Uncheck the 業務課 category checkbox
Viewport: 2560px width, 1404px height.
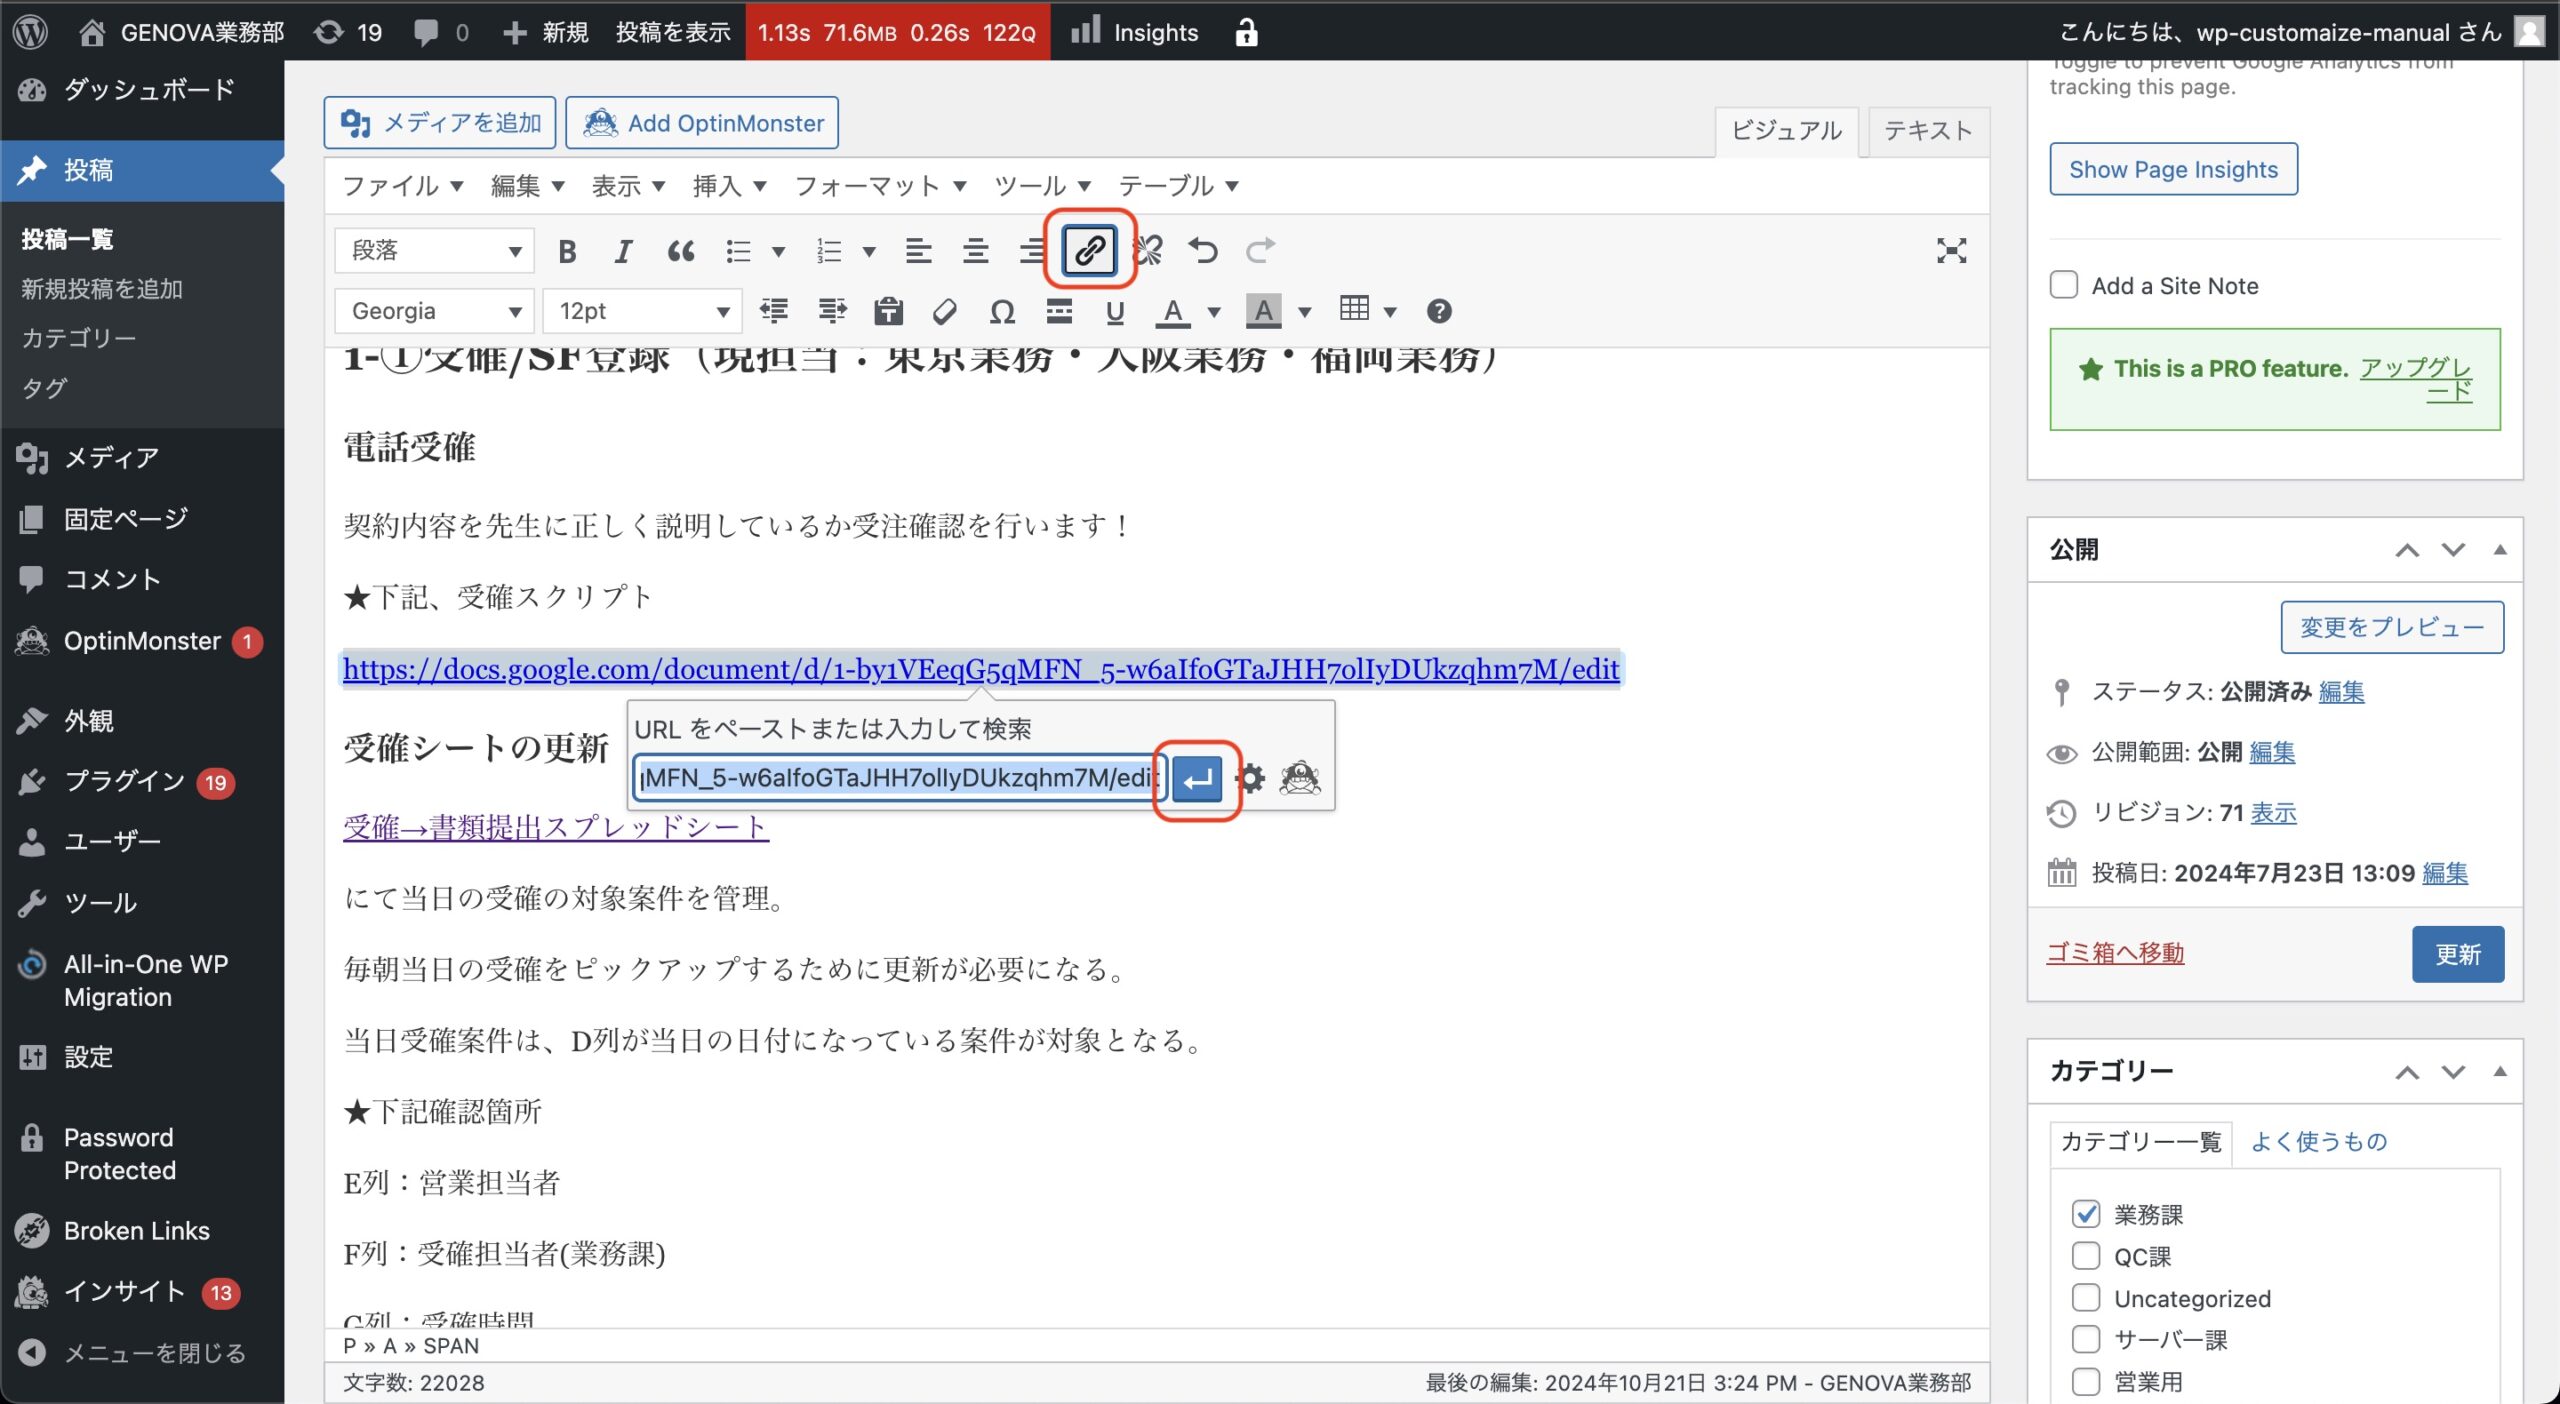tap(2086, 1214)
